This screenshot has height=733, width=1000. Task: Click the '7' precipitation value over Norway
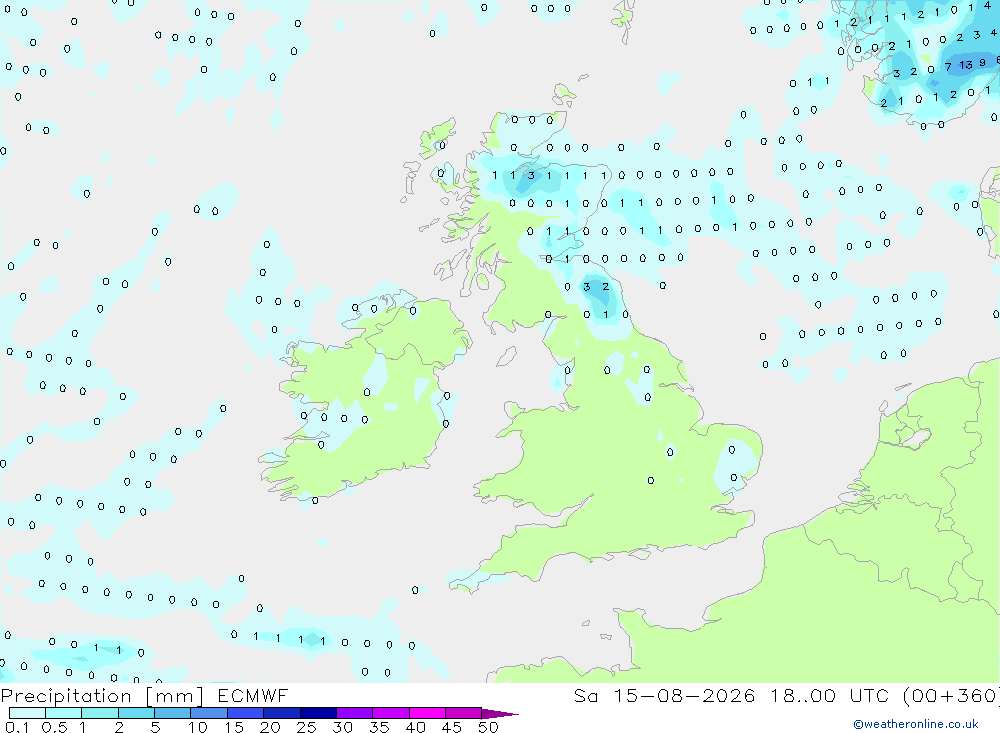(948, 66)
